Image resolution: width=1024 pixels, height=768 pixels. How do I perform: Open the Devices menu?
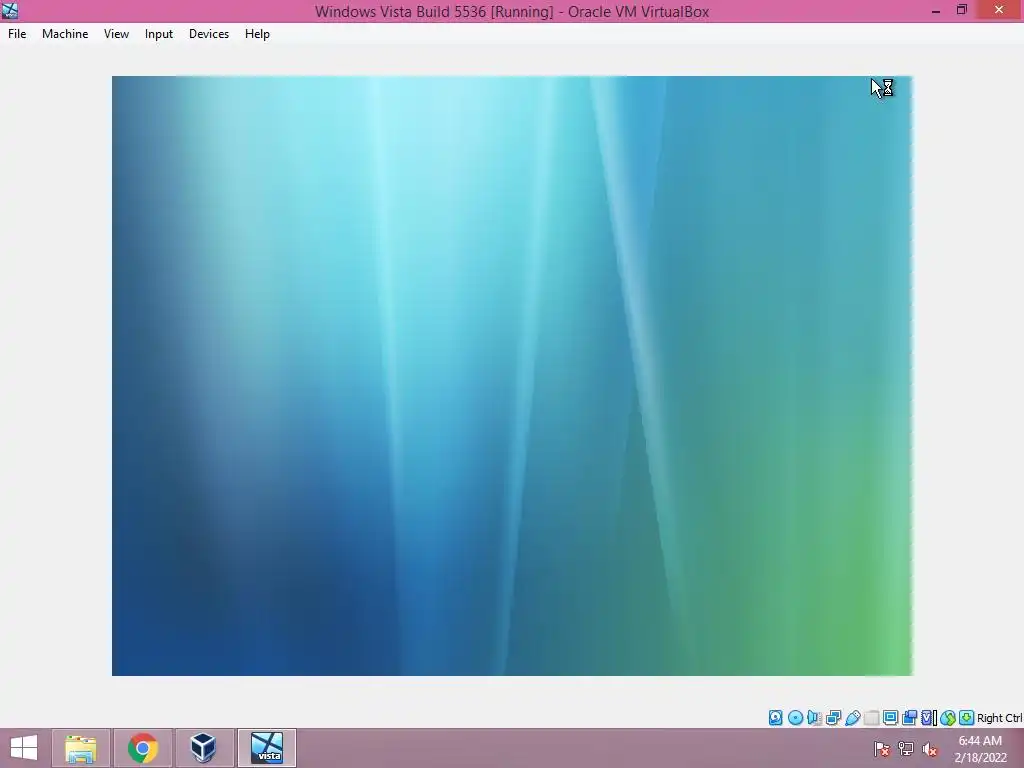tap(209, 34)
